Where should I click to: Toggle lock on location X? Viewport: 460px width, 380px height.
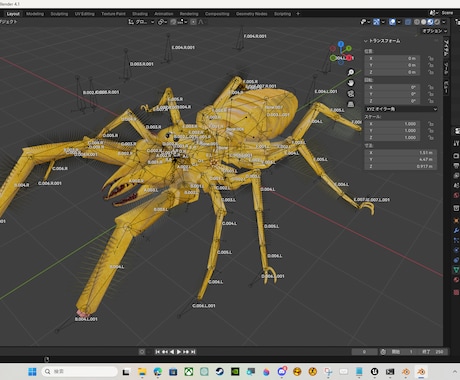point(431,58)
